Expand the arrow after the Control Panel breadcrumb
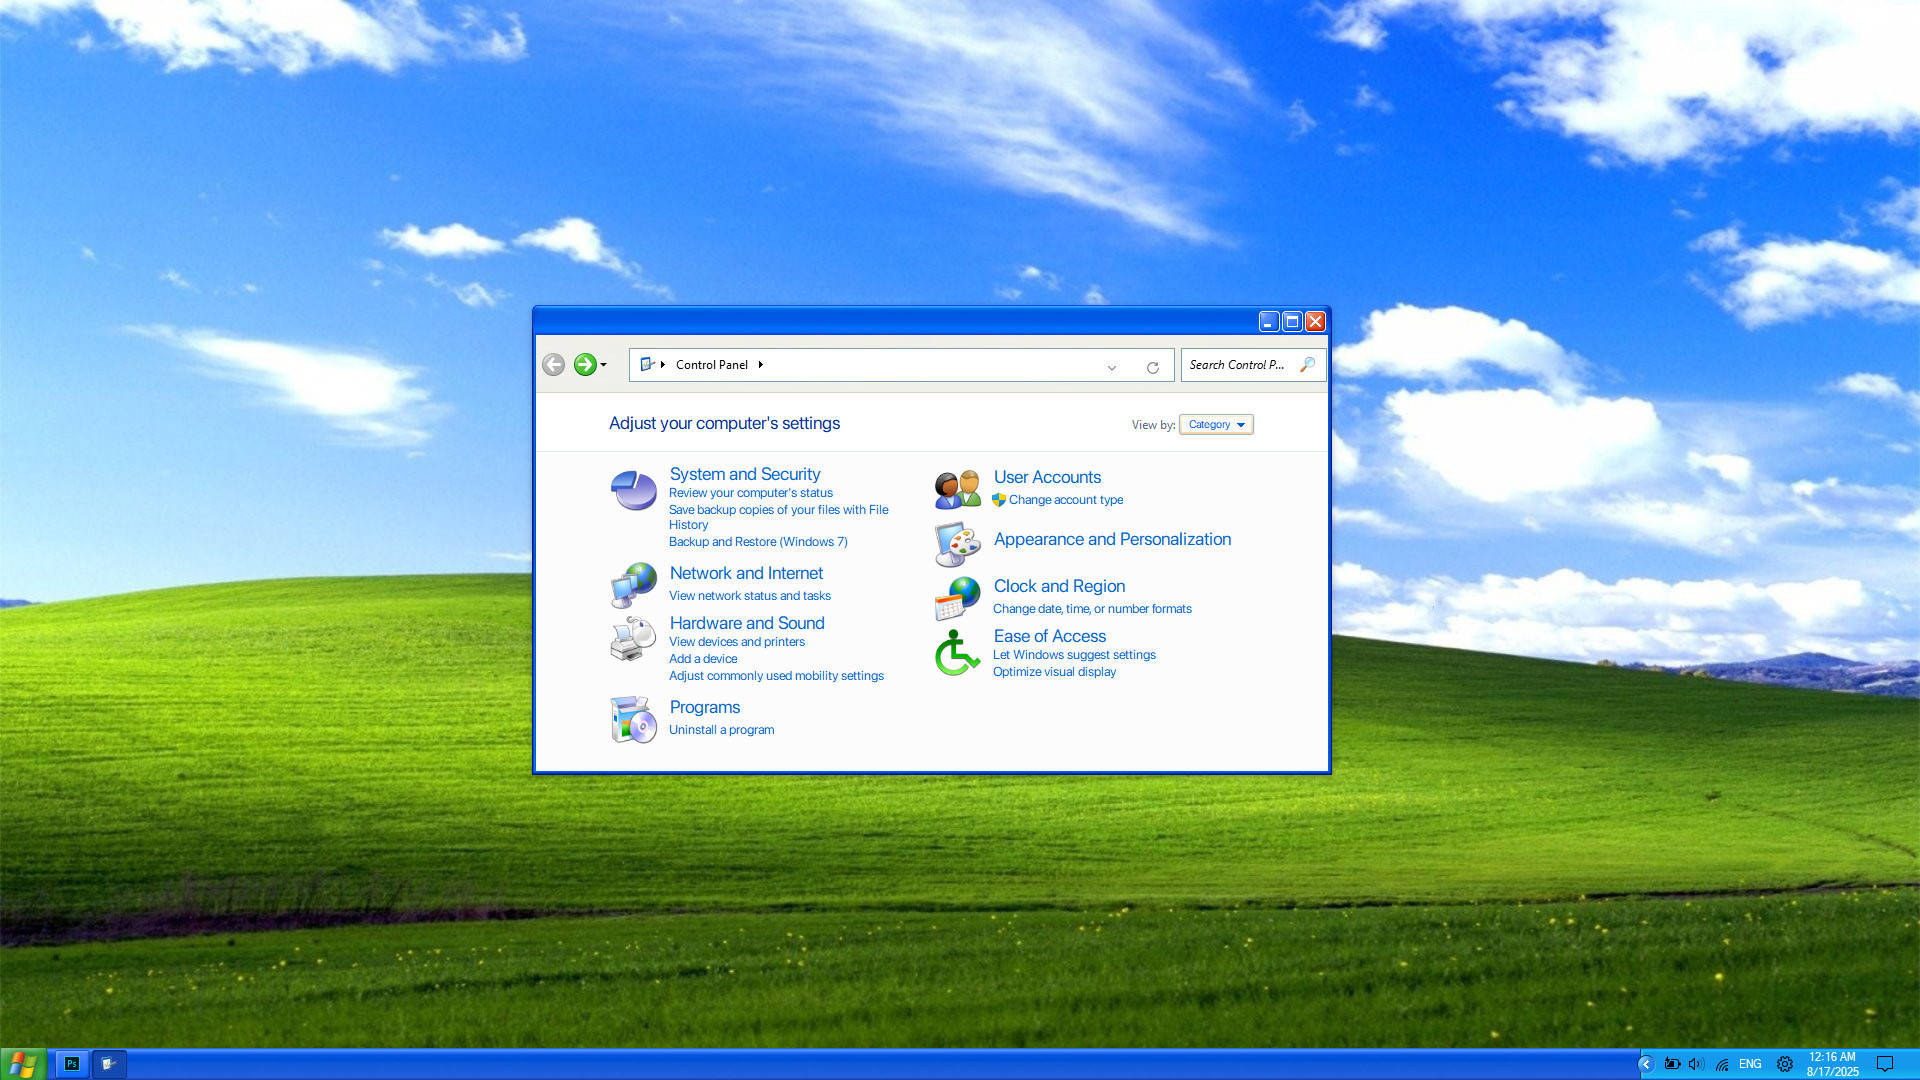This screenshot has height=1080, width=1920. [x=761, y=365]
